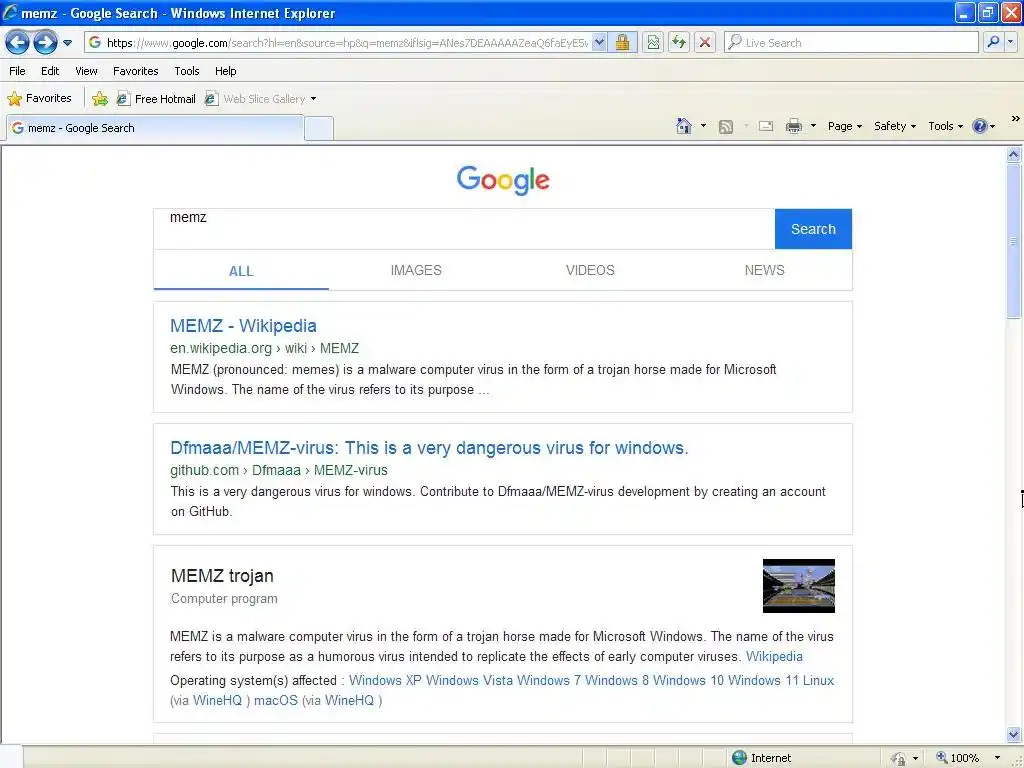Toggle the Compatibility View icon
Screen dimensions: 1024x768
(x=653, y=43)
